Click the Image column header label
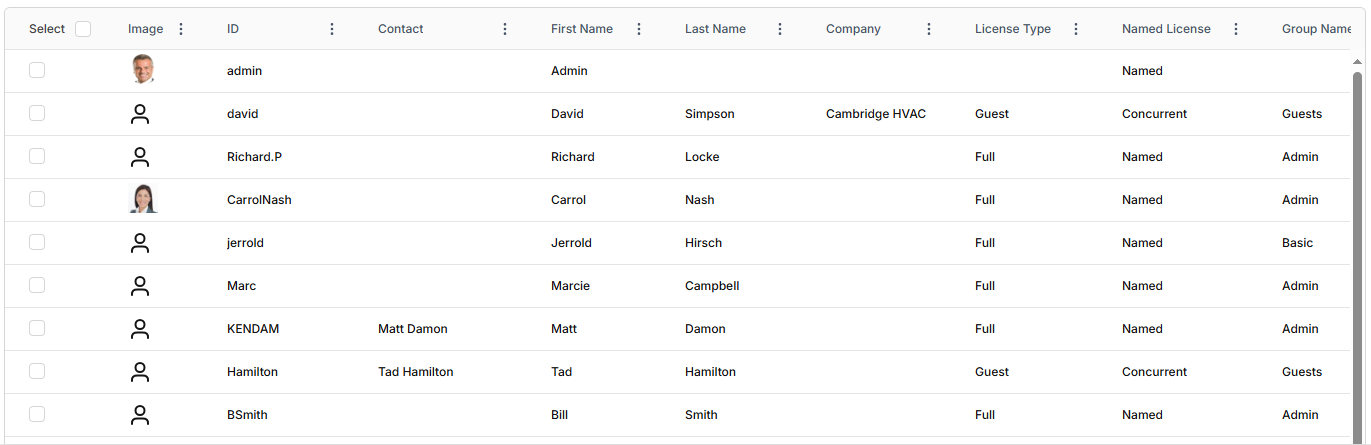This screenshot has height=445, width=1371. [146, 29]
